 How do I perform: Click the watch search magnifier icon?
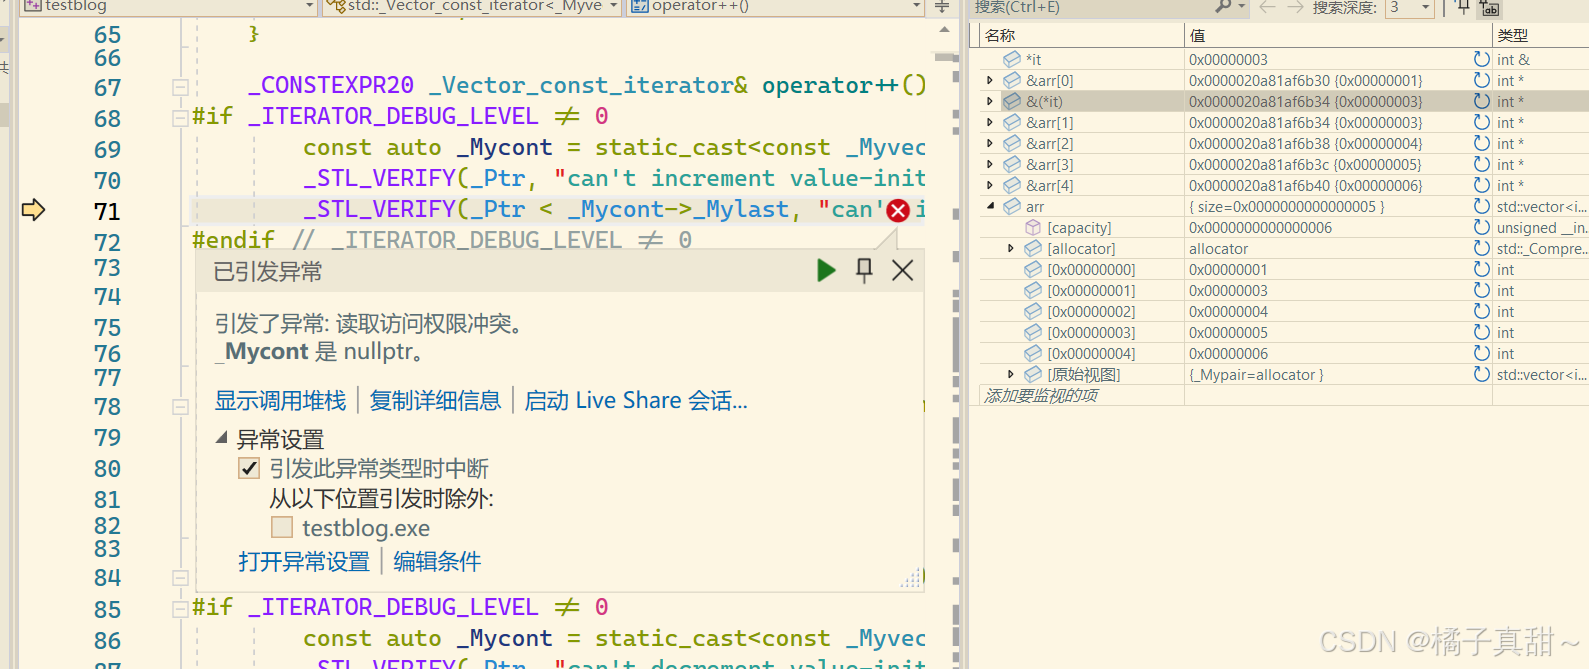[1223, 7]
